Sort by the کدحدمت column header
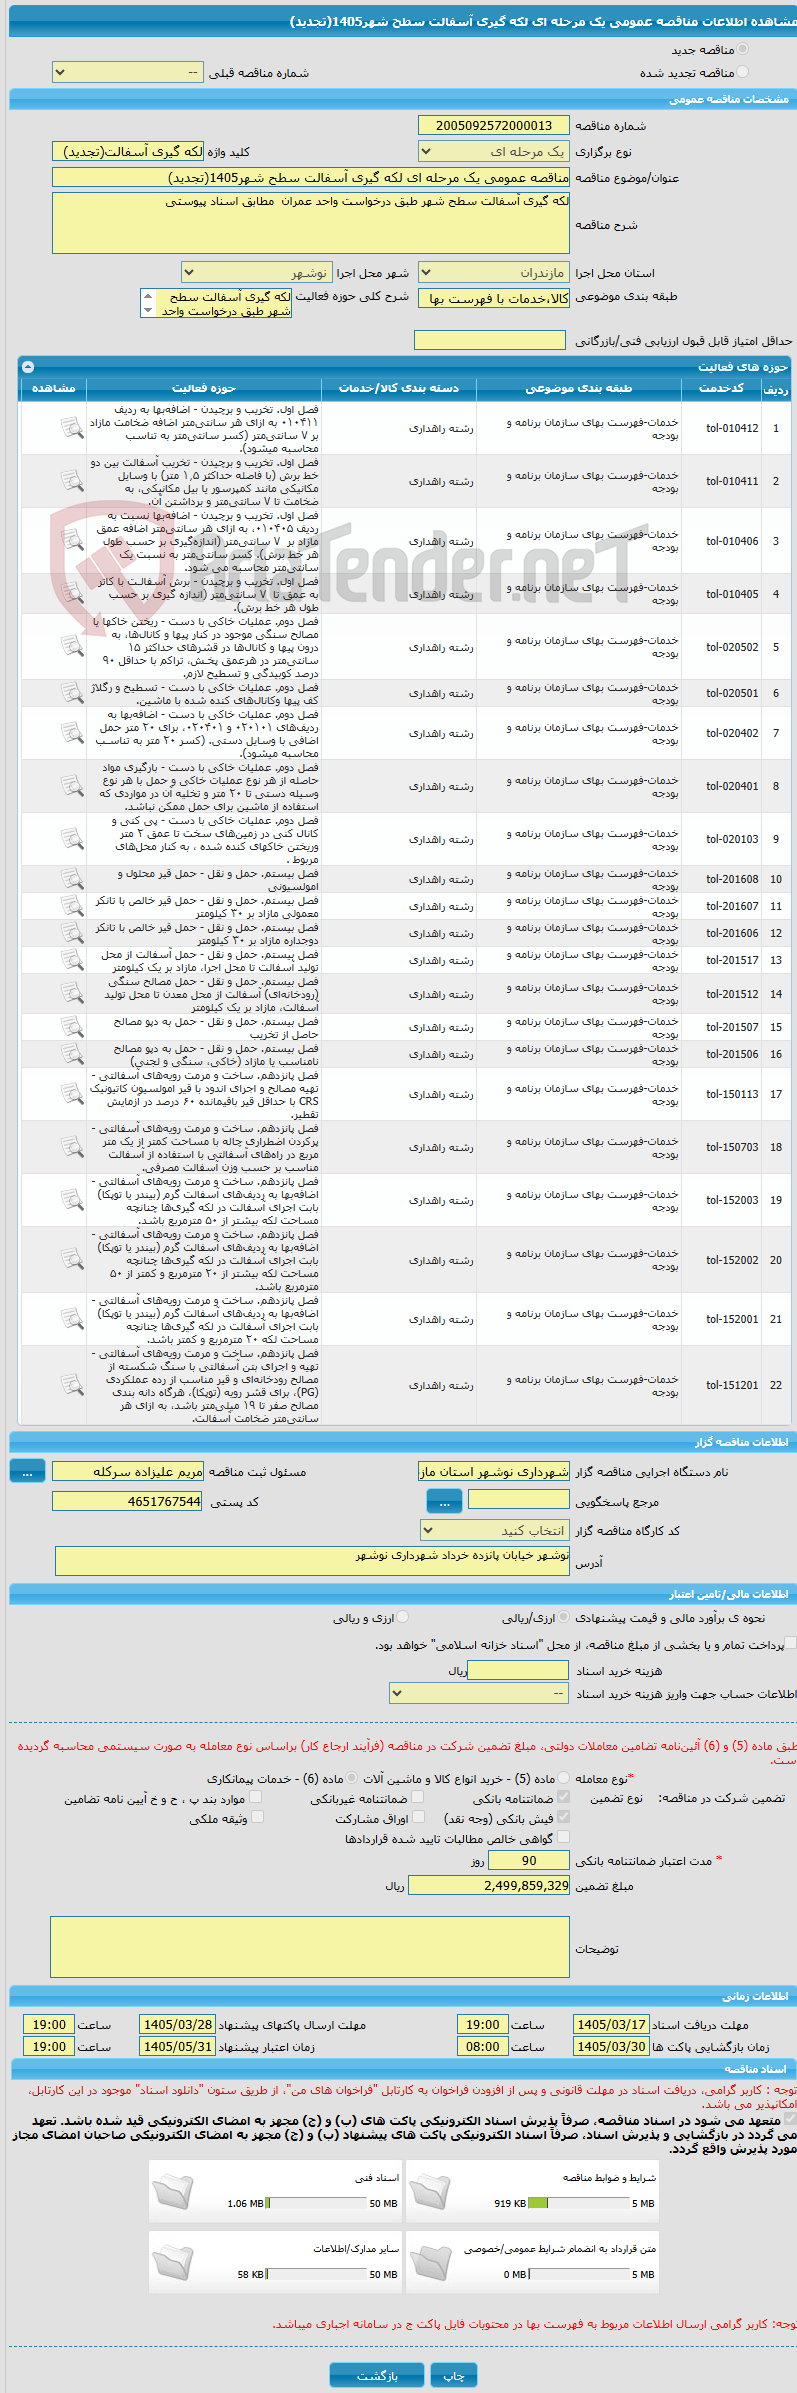 [720, 388]
